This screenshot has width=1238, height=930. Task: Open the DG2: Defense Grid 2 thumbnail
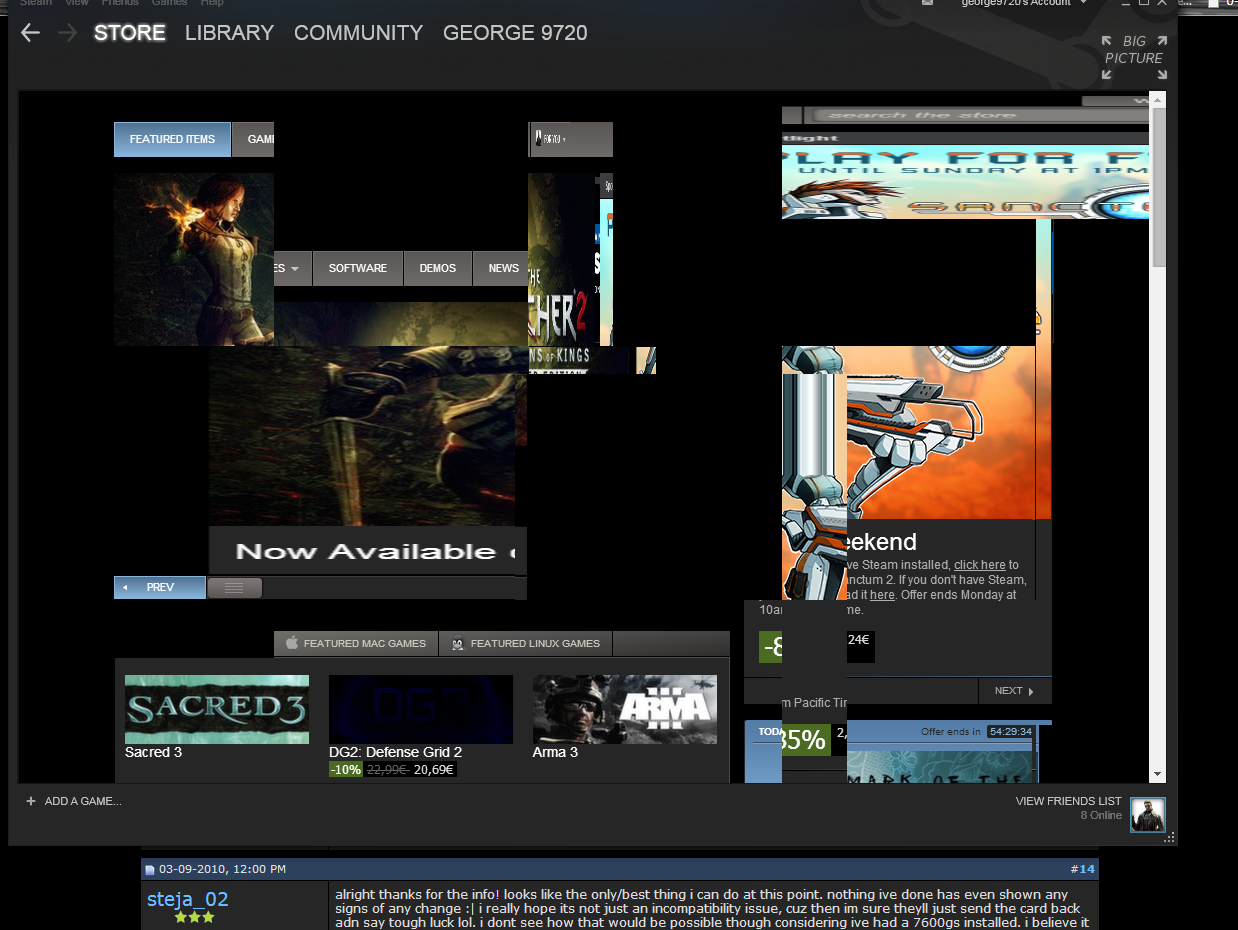pyautogui.click(x=421, y=709)
